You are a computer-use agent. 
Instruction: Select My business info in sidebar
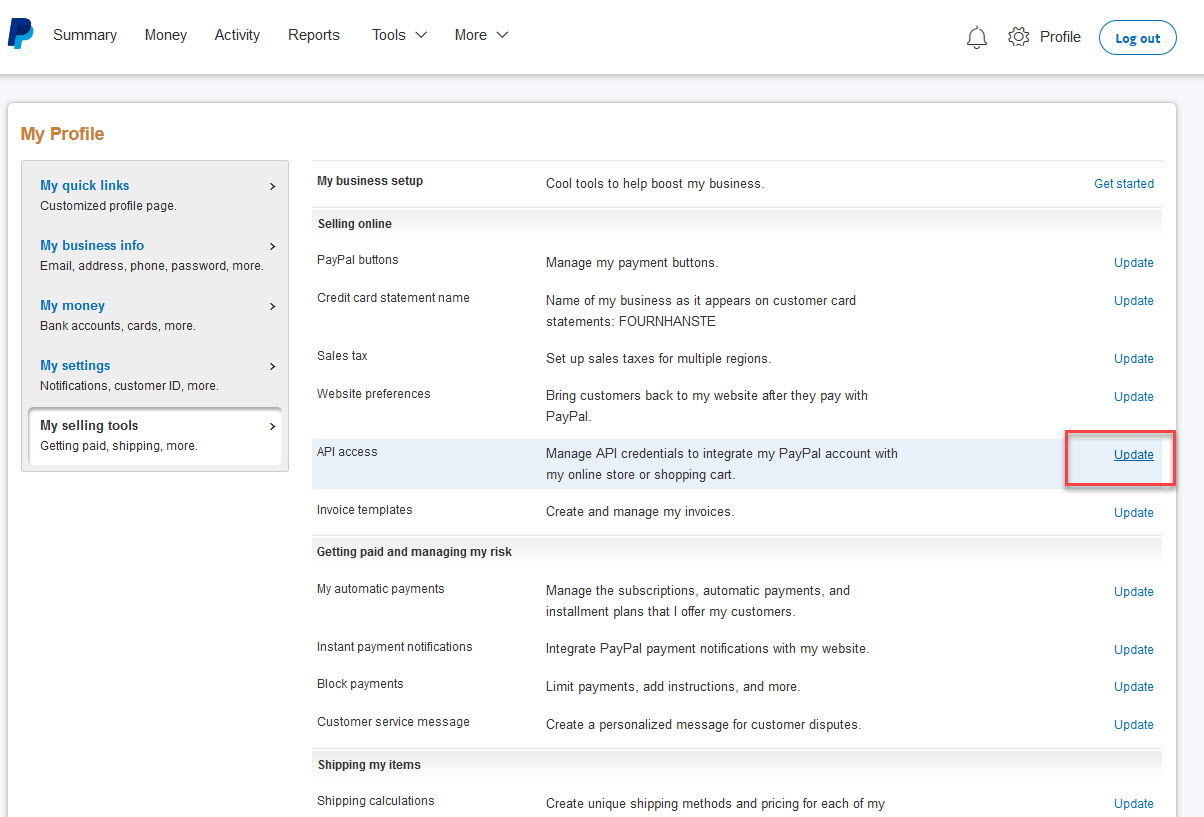click(x=92, y=245)
